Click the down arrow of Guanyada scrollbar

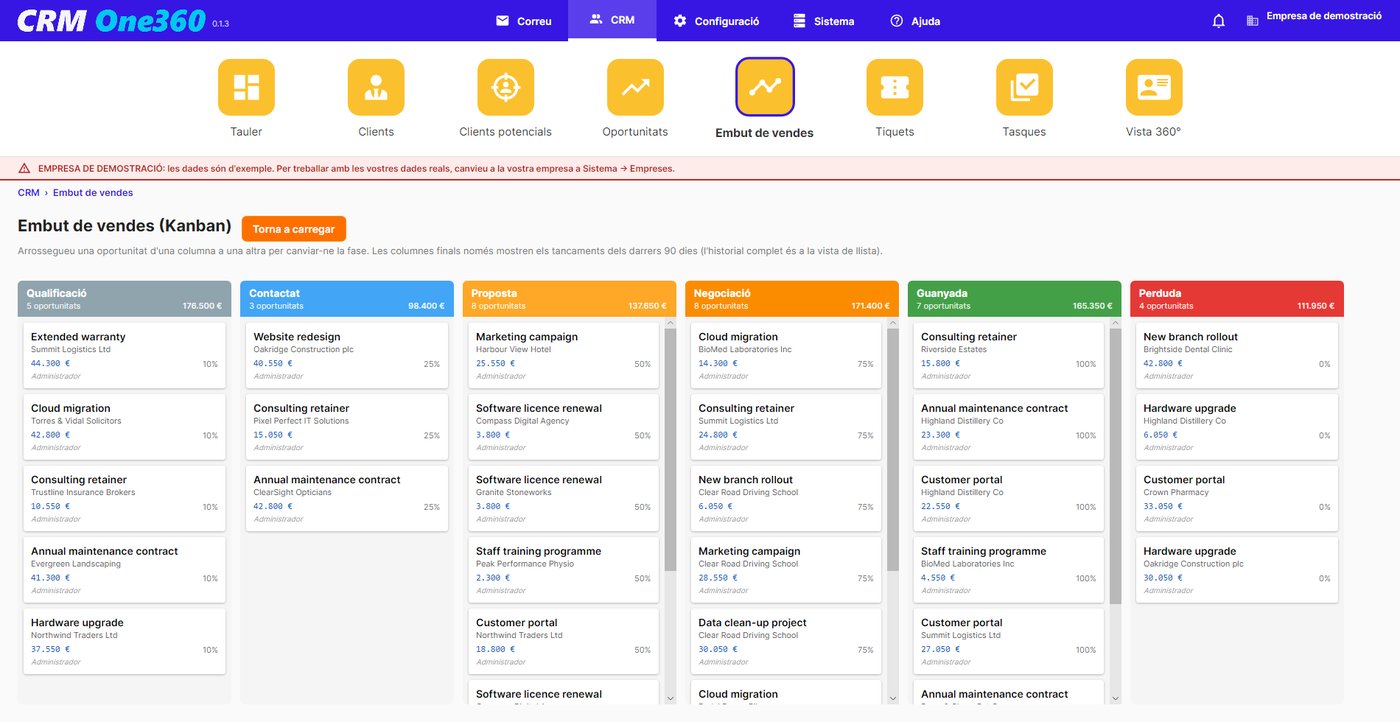[x=1115, y=698]
